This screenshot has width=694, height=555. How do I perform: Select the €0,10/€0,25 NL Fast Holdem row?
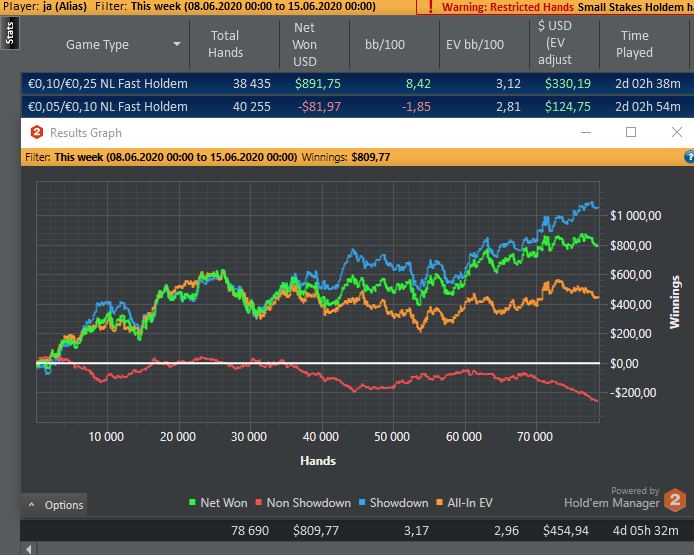[358, 84]
